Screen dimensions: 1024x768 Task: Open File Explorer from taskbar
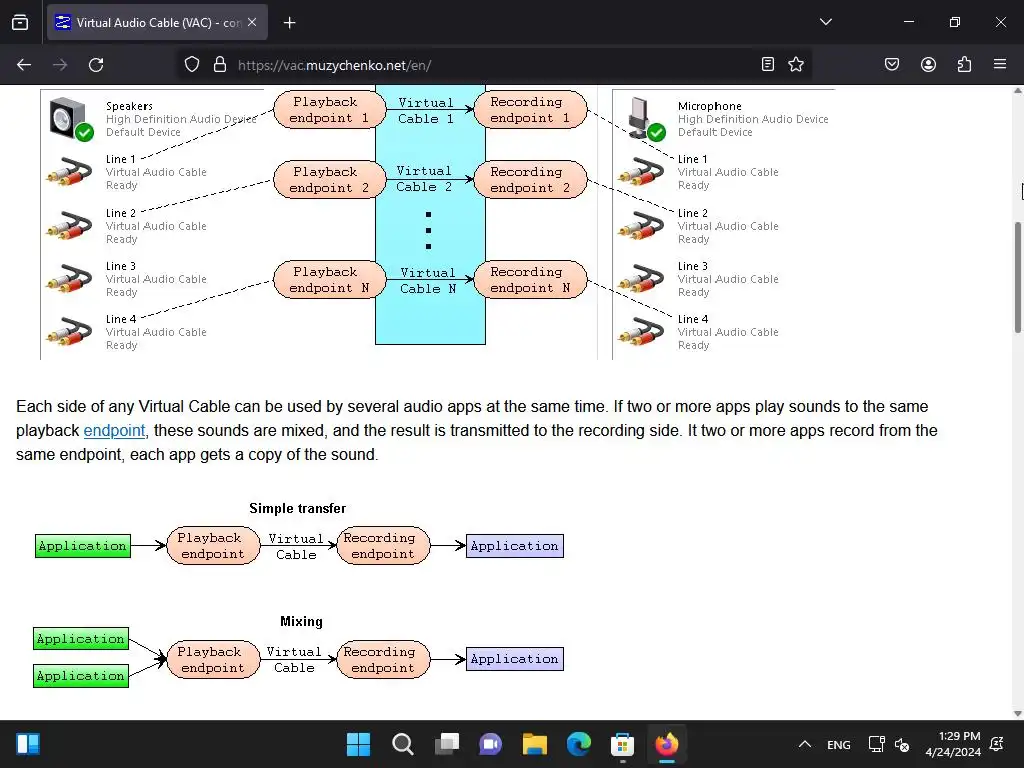534,744
